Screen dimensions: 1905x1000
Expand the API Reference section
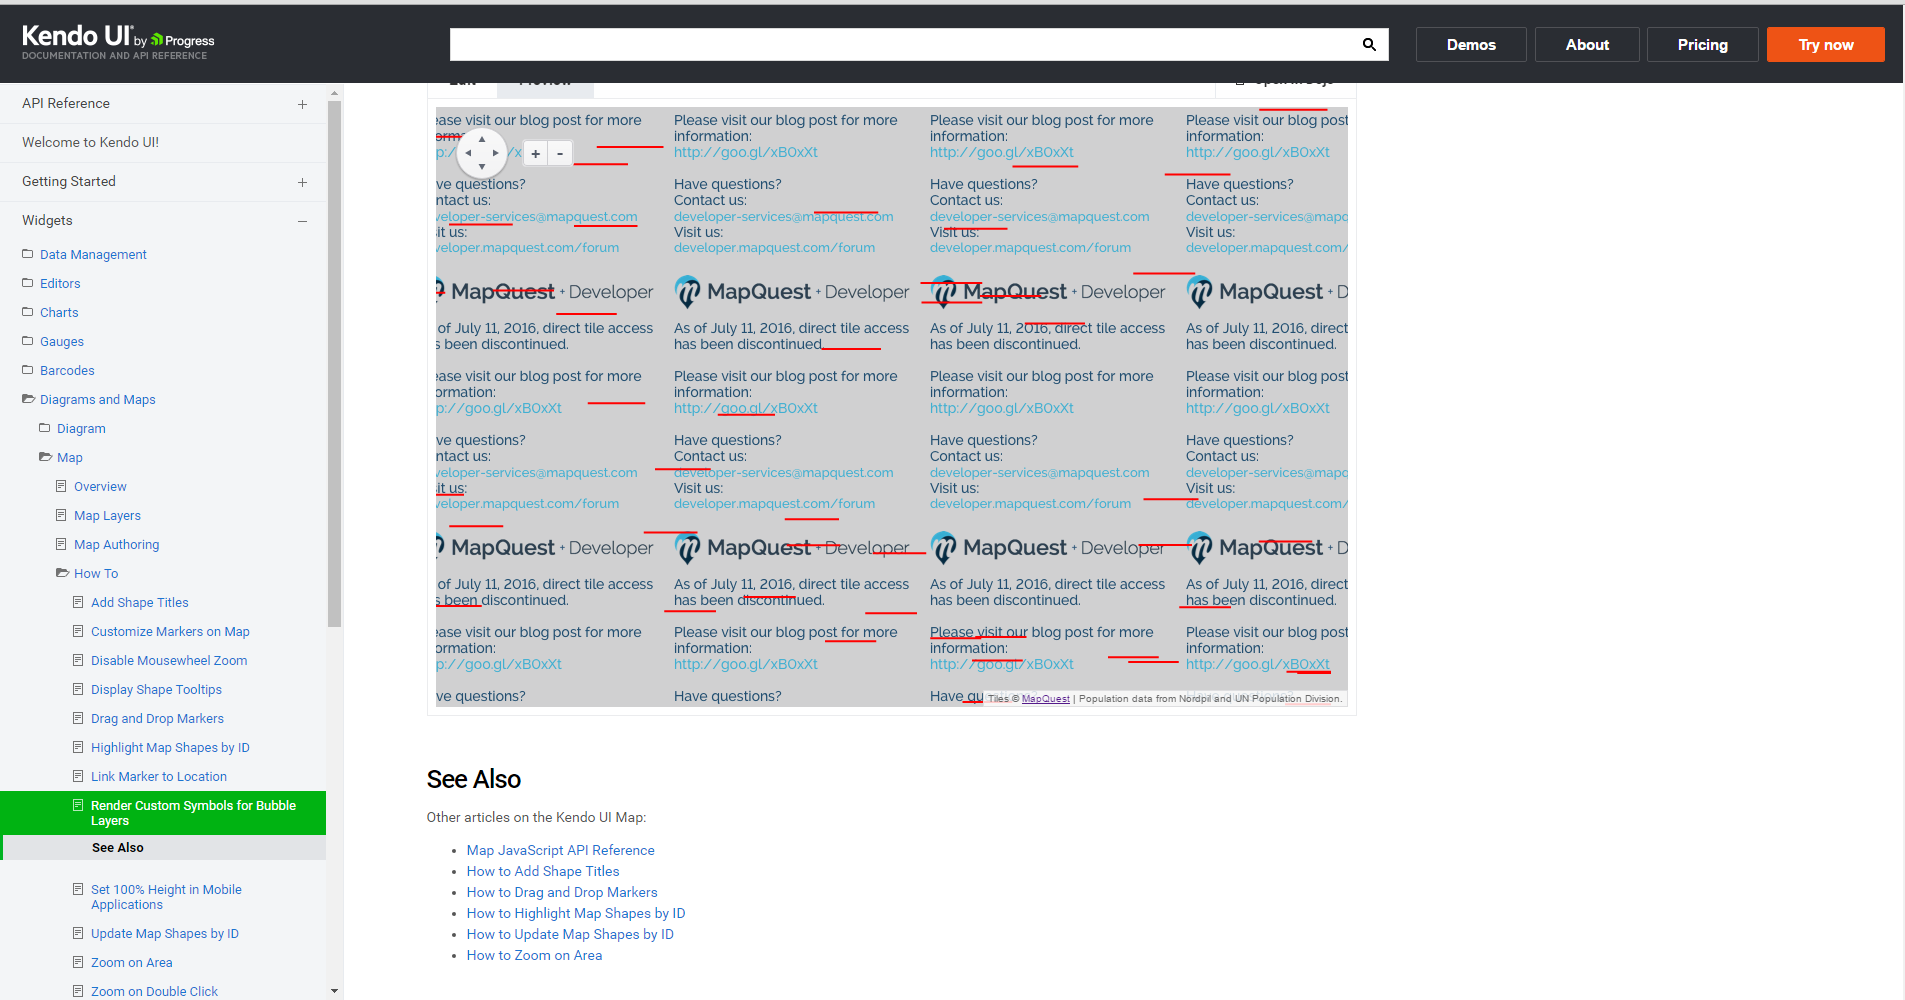pos(302,104)
